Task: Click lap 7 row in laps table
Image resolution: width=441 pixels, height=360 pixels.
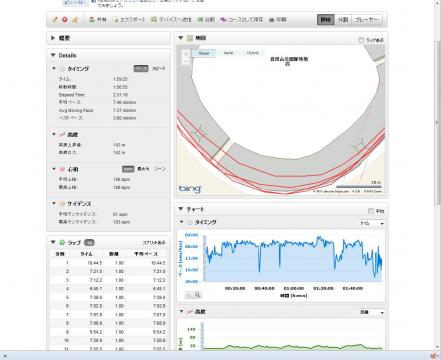Action: tap(109, 315)
